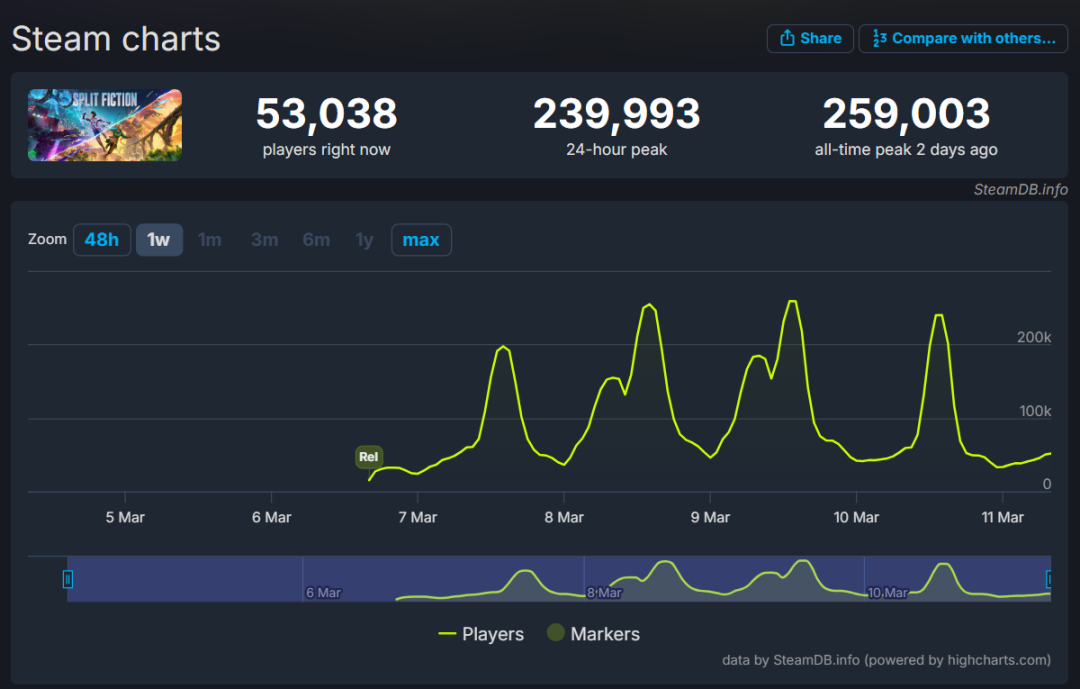This screenshot has width=1080, height=689.
Task: Click the navigator area near 8 Mar
Action: 604,592
